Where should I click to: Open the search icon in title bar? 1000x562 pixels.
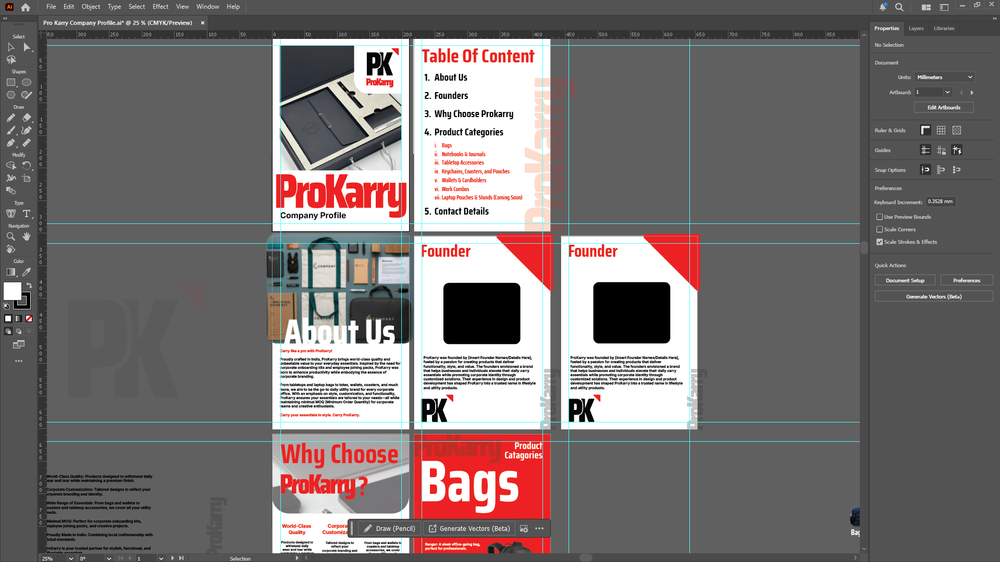pos(899,7)
